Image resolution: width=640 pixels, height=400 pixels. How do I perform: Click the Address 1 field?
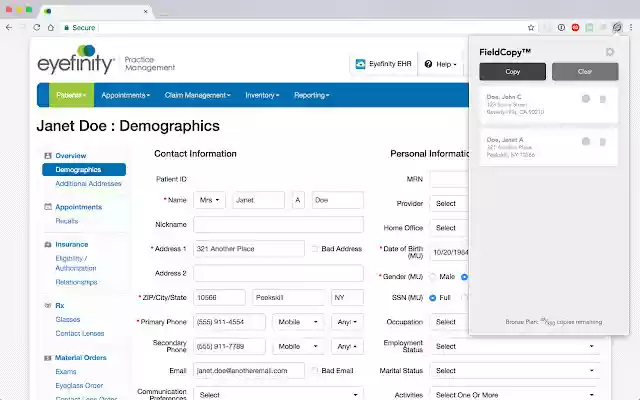[249, 249]
